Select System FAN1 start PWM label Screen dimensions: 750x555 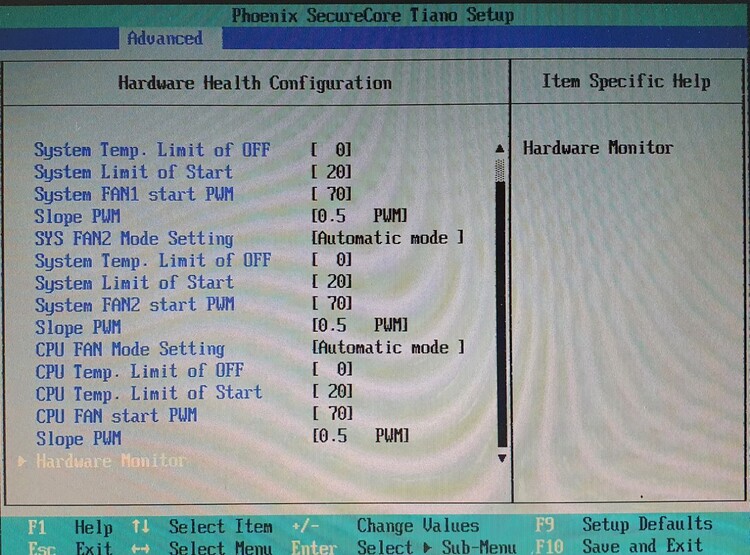pyautogui.click(x=134, y=194)
